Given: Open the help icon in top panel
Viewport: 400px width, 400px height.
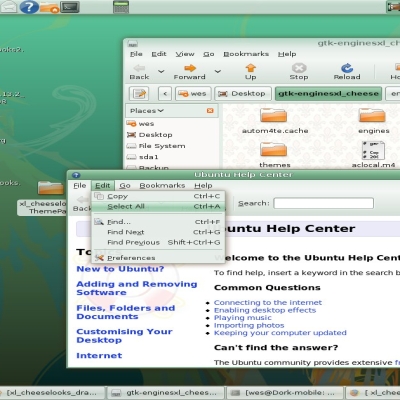Looking at the screenshot, I should (29, 7).
